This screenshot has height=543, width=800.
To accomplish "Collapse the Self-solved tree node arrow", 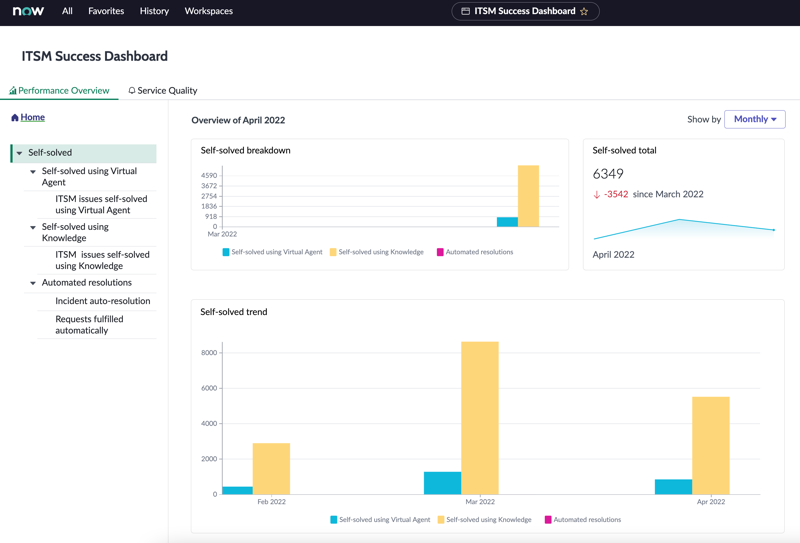I will 19,153.
